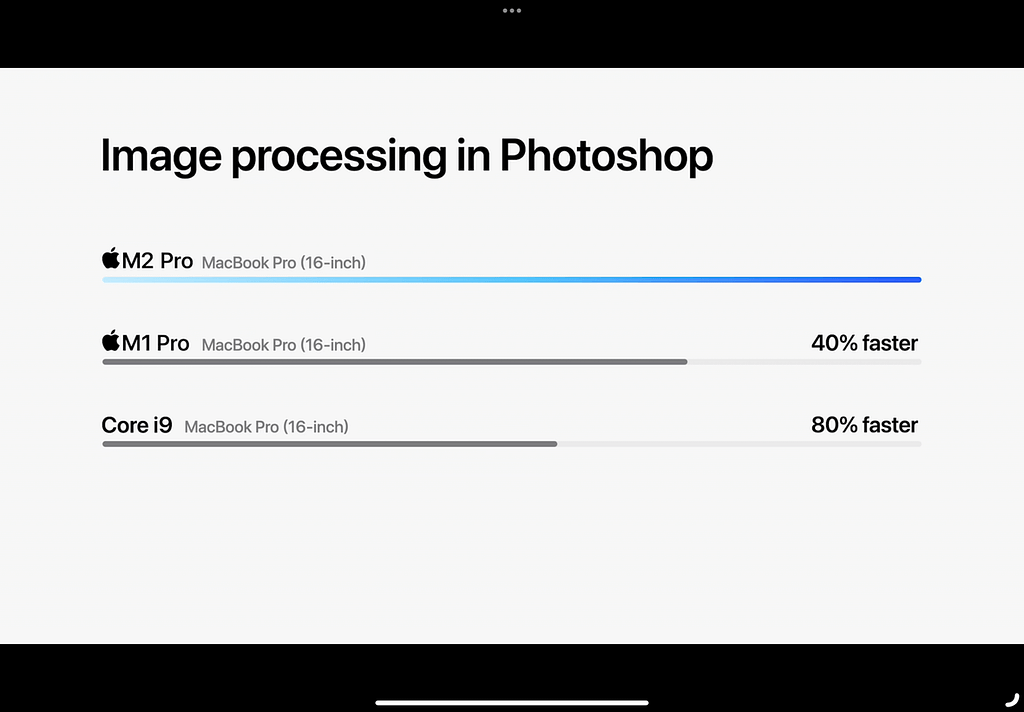Click the word Photoshop in the heading
Viewport: 1024px width, 712px height.
coord(606,156)
